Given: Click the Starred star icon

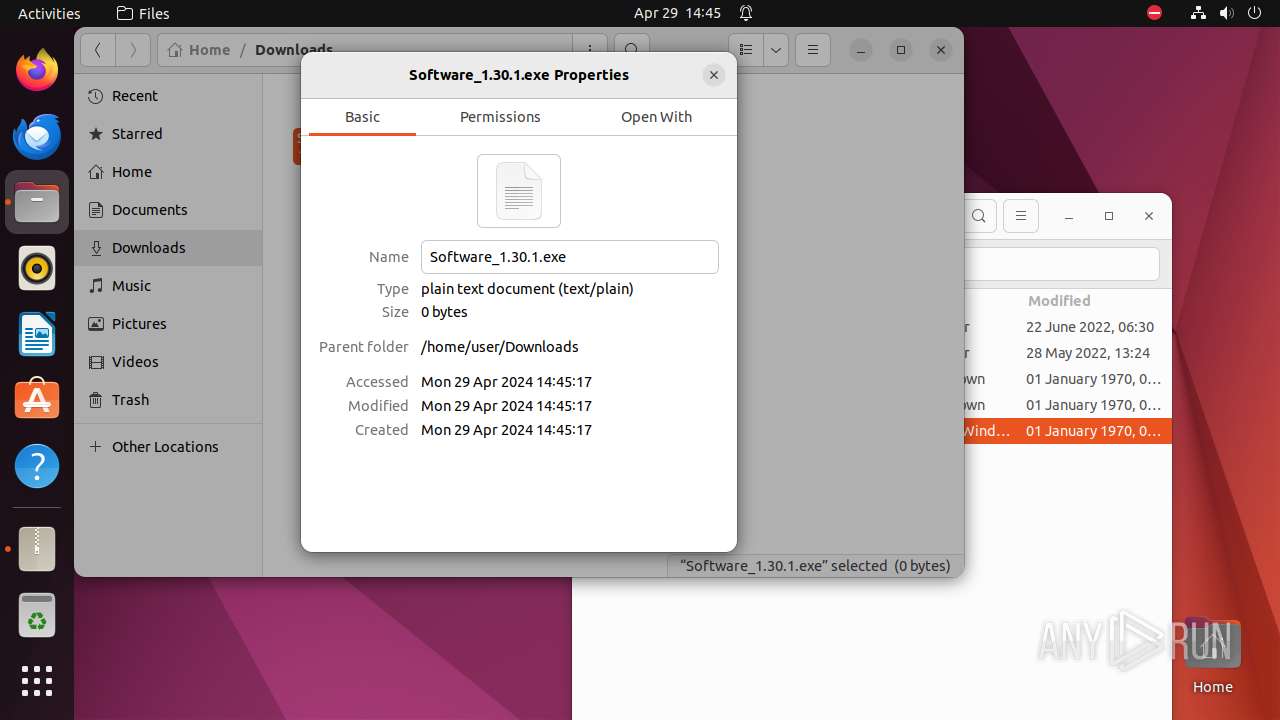Looking at the screenshot, I should pyautogui.click(x=96, y=134).
